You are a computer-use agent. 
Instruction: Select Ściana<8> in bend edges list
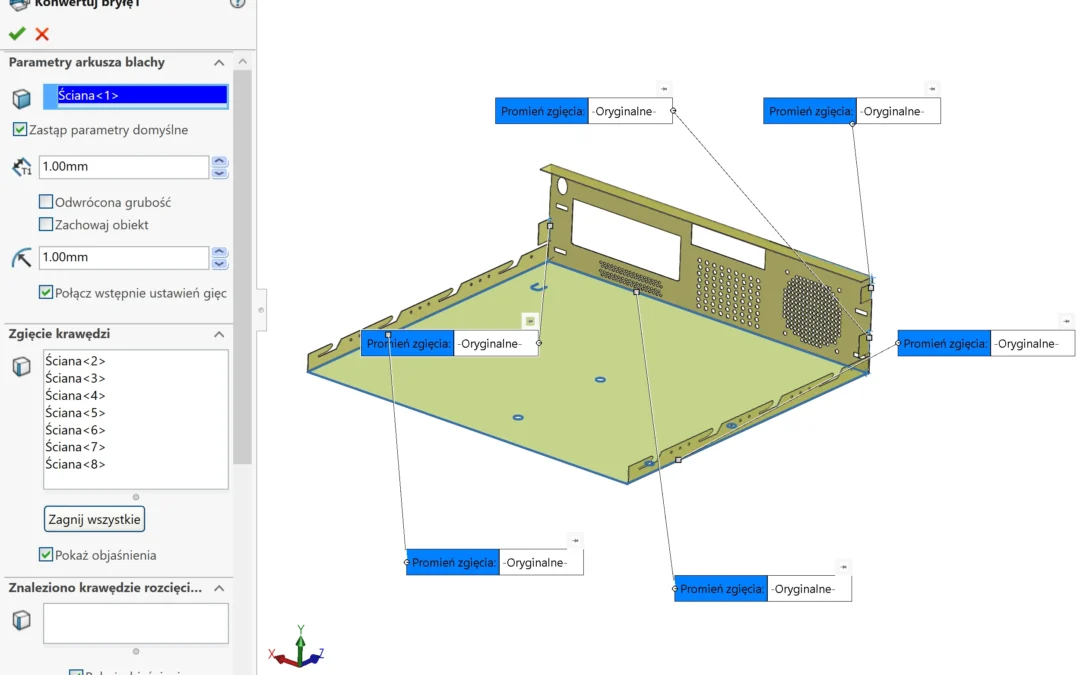coord(75,464)
